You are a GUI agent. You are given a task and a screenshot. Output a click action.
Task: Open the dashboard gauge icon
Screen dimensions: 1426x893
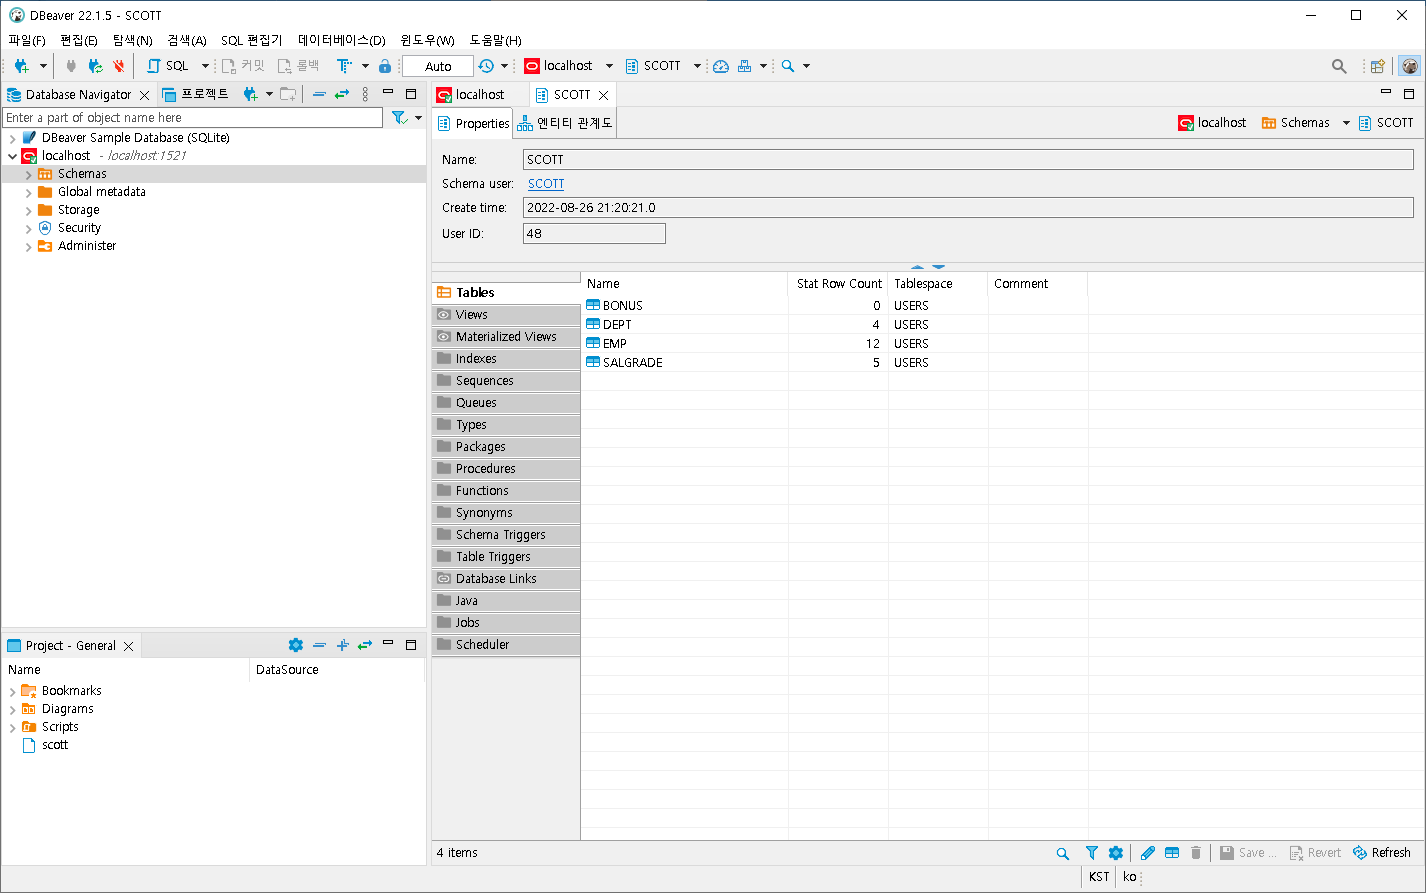[721, 66]
